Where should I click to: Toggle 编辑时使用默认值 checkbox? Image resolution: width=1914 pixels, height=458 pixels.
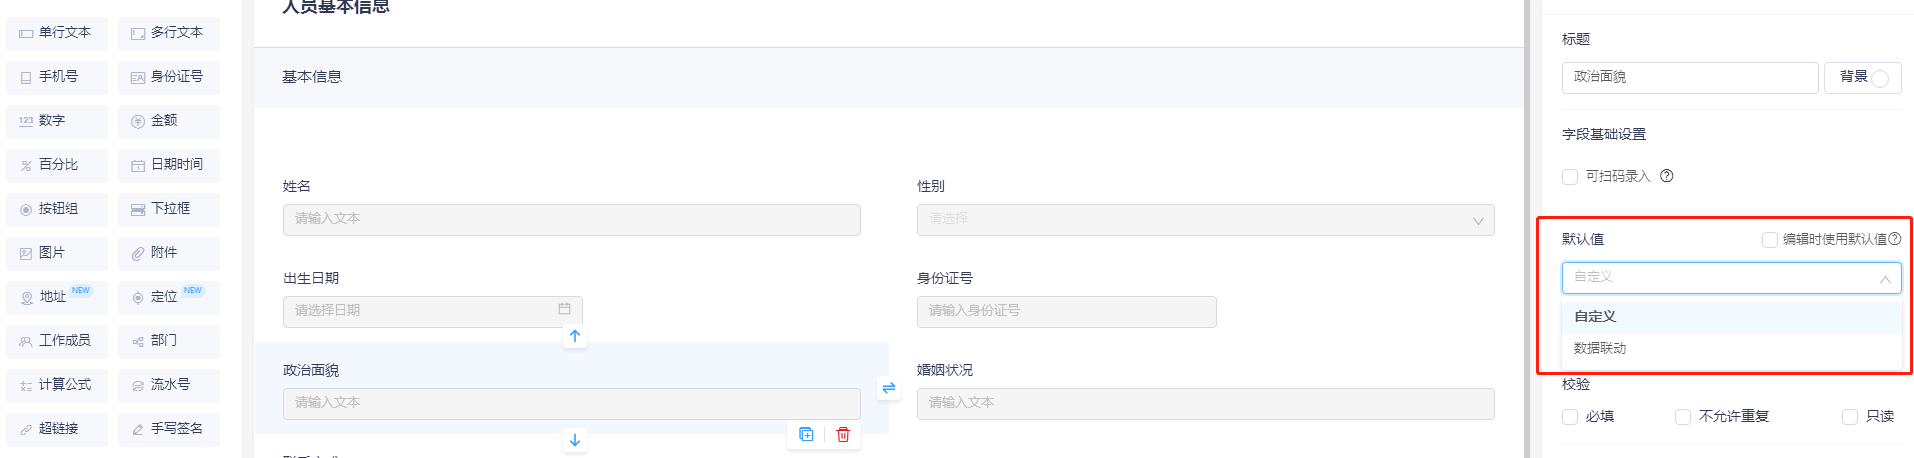coord(1770,240)
